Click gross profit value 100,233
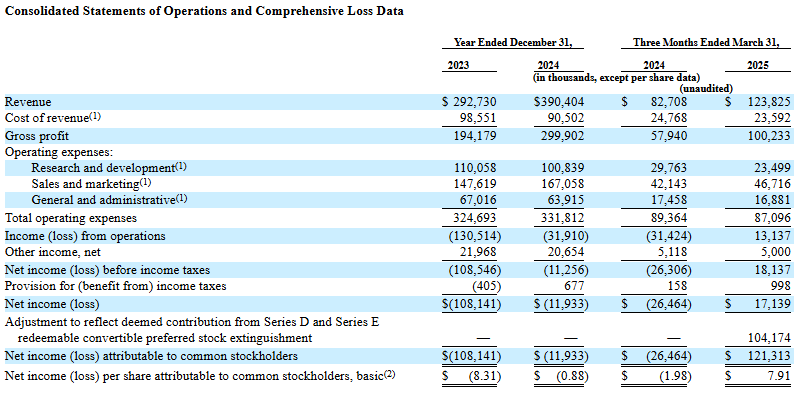Viewport: 799px width, 395px height. (x=769, y=136)
